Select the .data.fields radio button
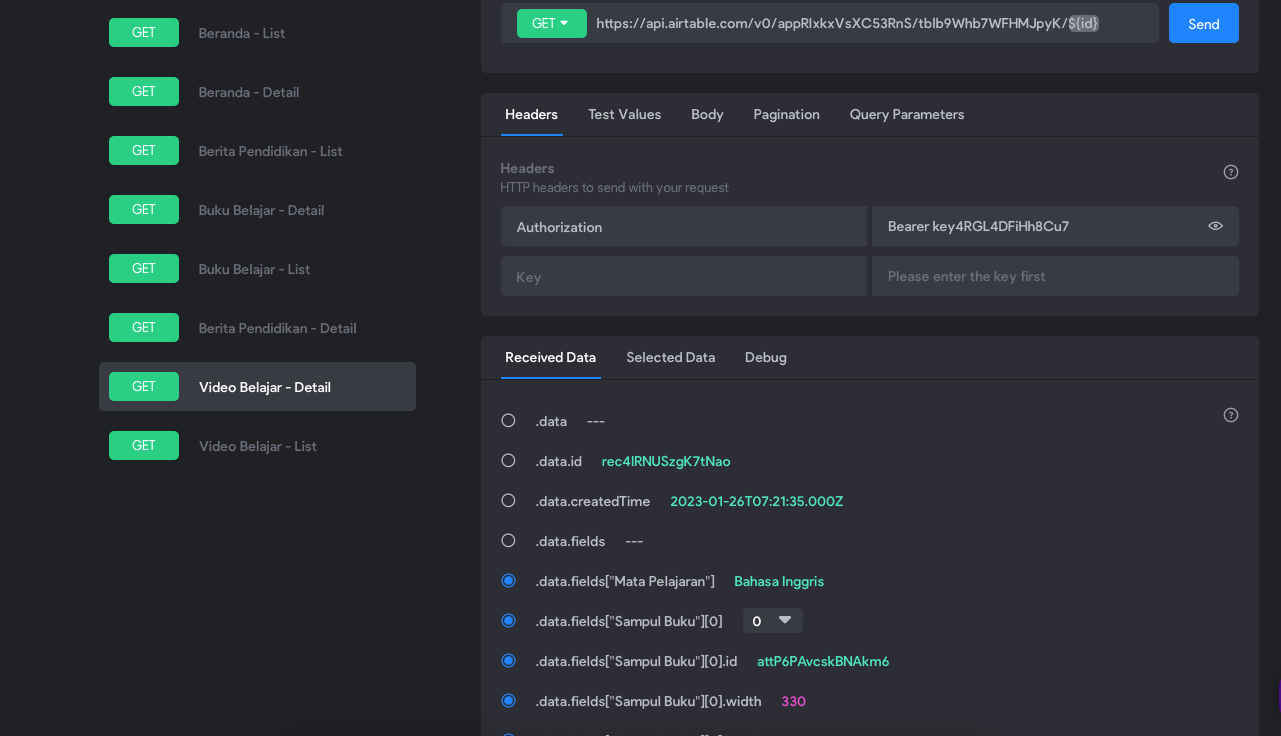This screenshot has height=736, width=1281. click(508, 541)
